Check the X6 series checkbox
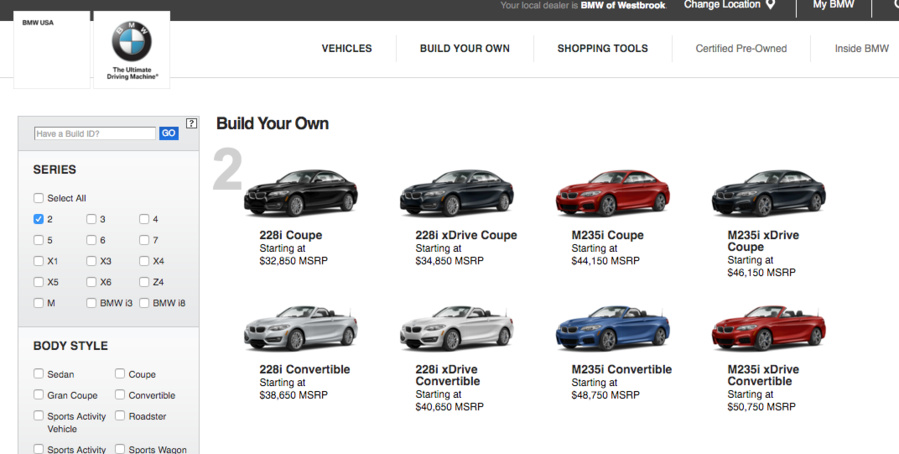 [x=91, y=281]
